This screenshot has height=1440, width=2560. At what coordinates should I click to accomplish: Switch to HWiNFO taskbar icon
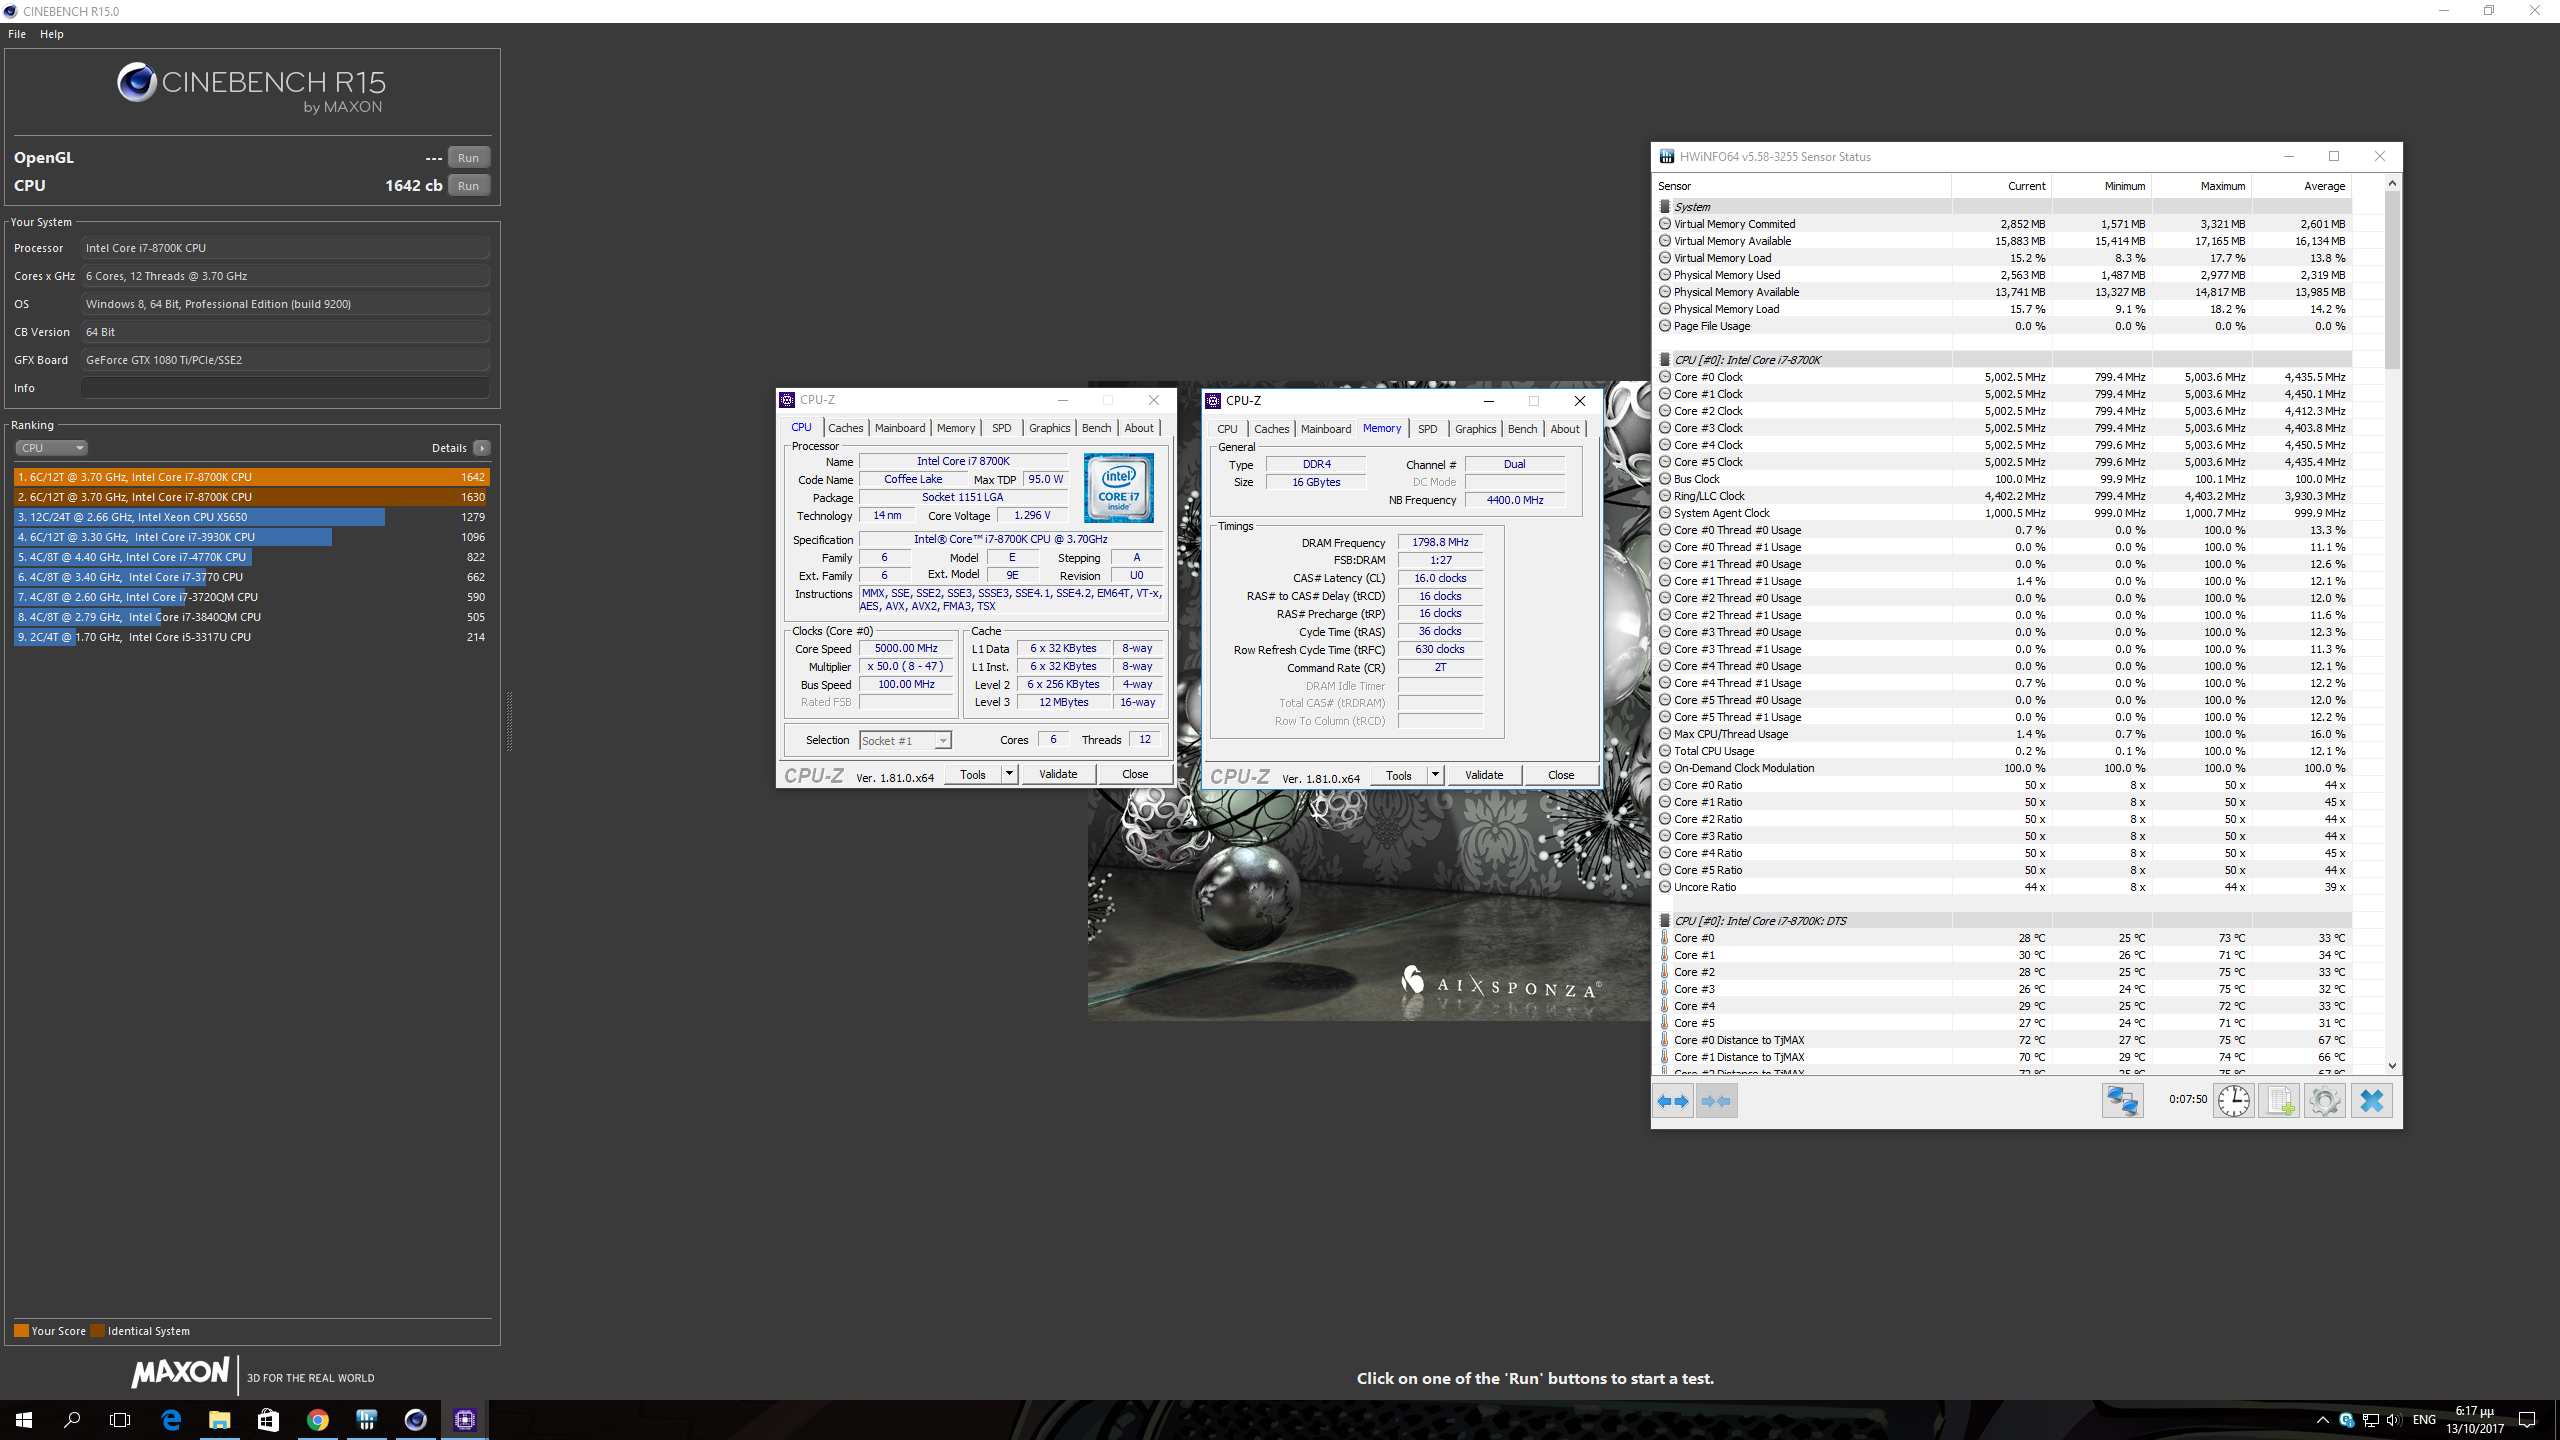pyautogui.click(x=366, y=1419)
